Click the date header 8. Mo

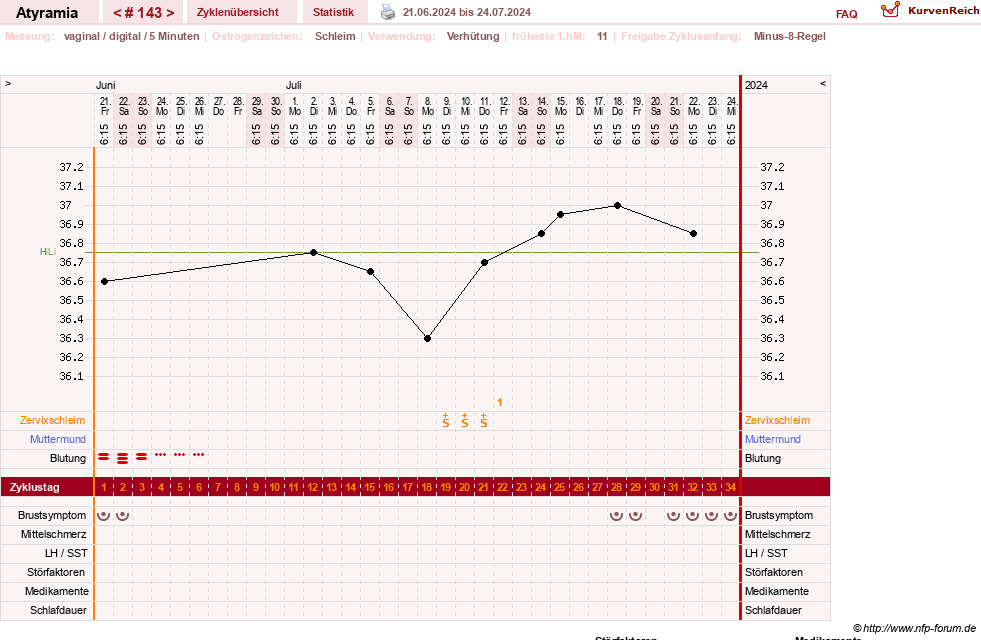[x=427, y=106]
